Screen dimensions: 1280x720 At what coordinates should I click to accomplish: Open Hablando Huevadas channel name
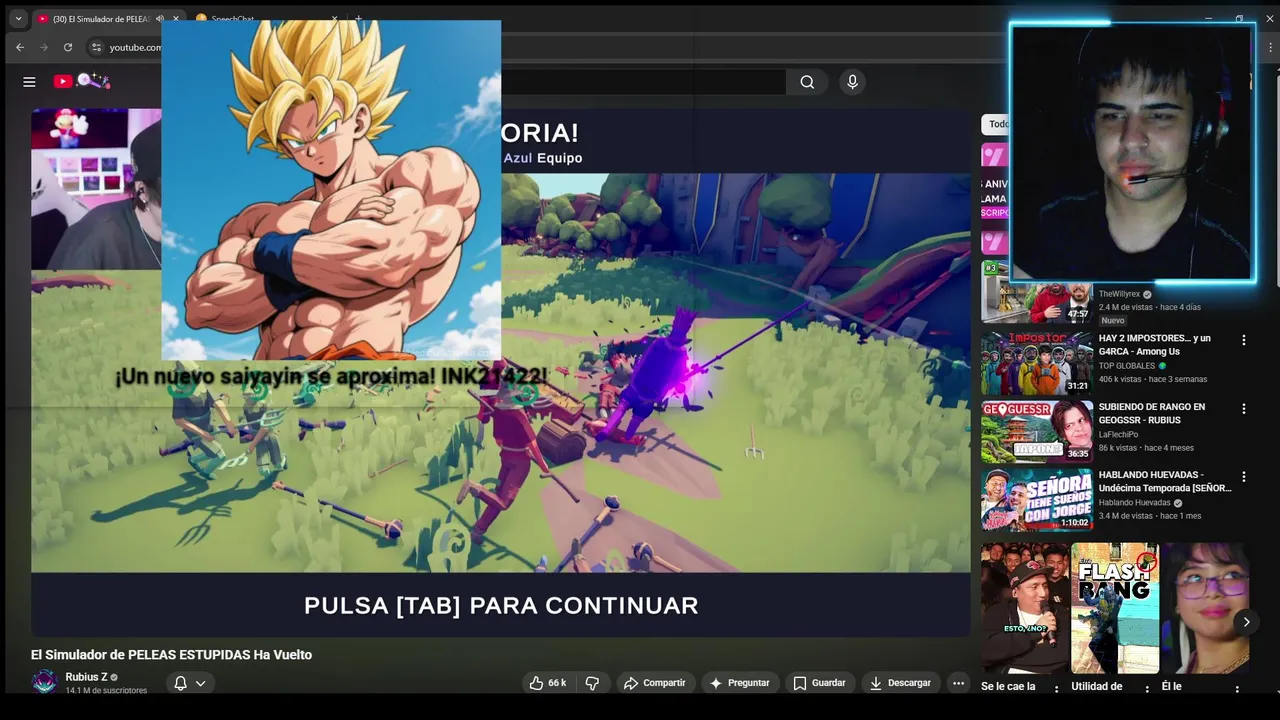[x=1134, y=503]
